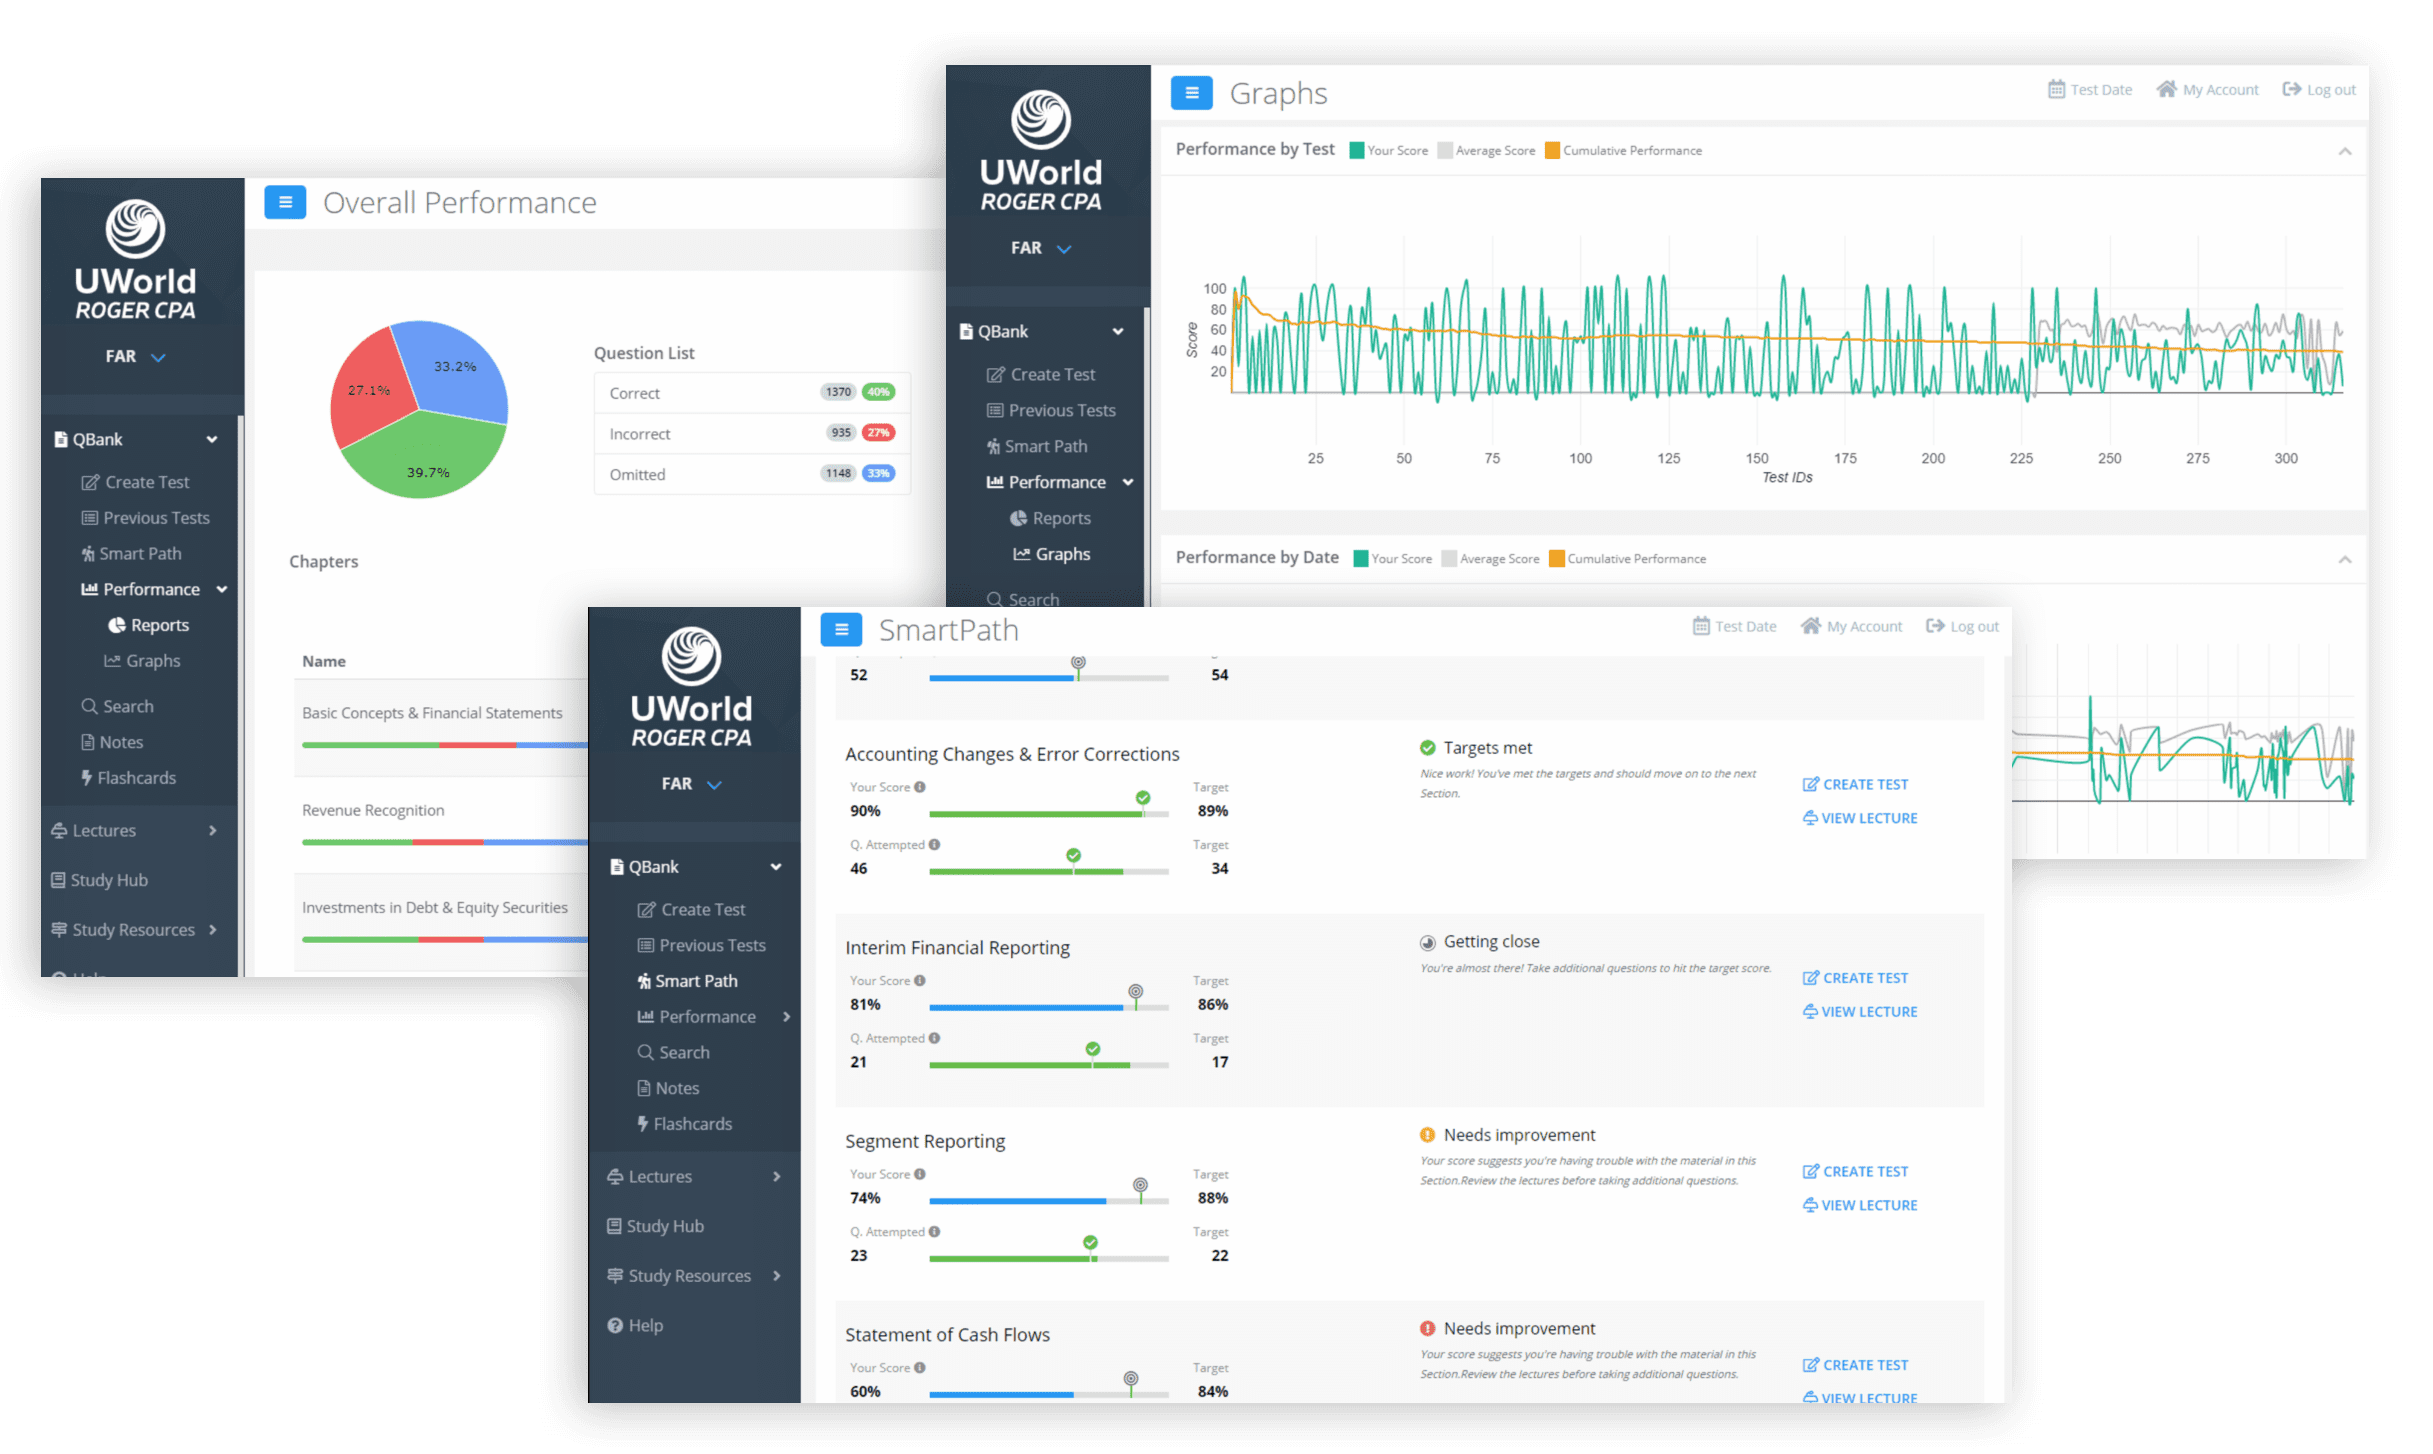Click Your Score info icon under Statement of Cash Flows
This screenshot has width=2433, height=1454.
tap(920, 1367)
